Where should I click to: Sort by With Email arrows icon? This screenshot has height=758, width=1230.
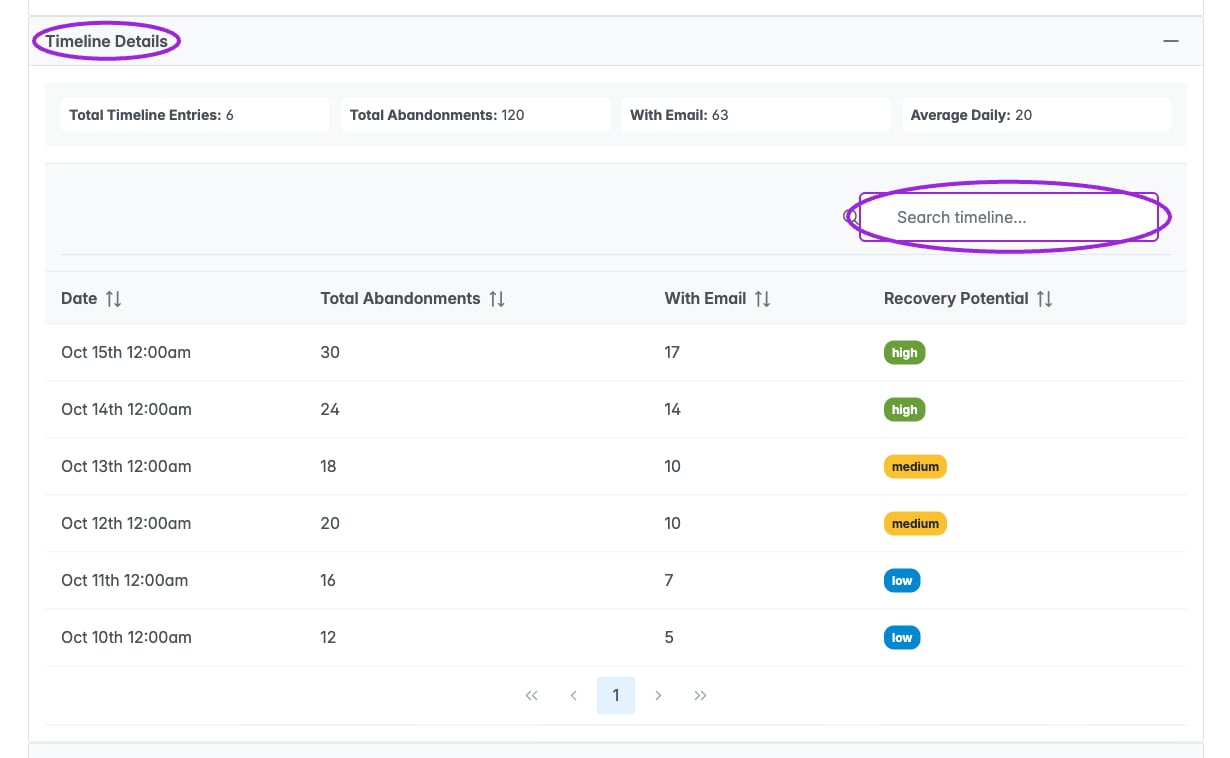[x=762, y=298]
